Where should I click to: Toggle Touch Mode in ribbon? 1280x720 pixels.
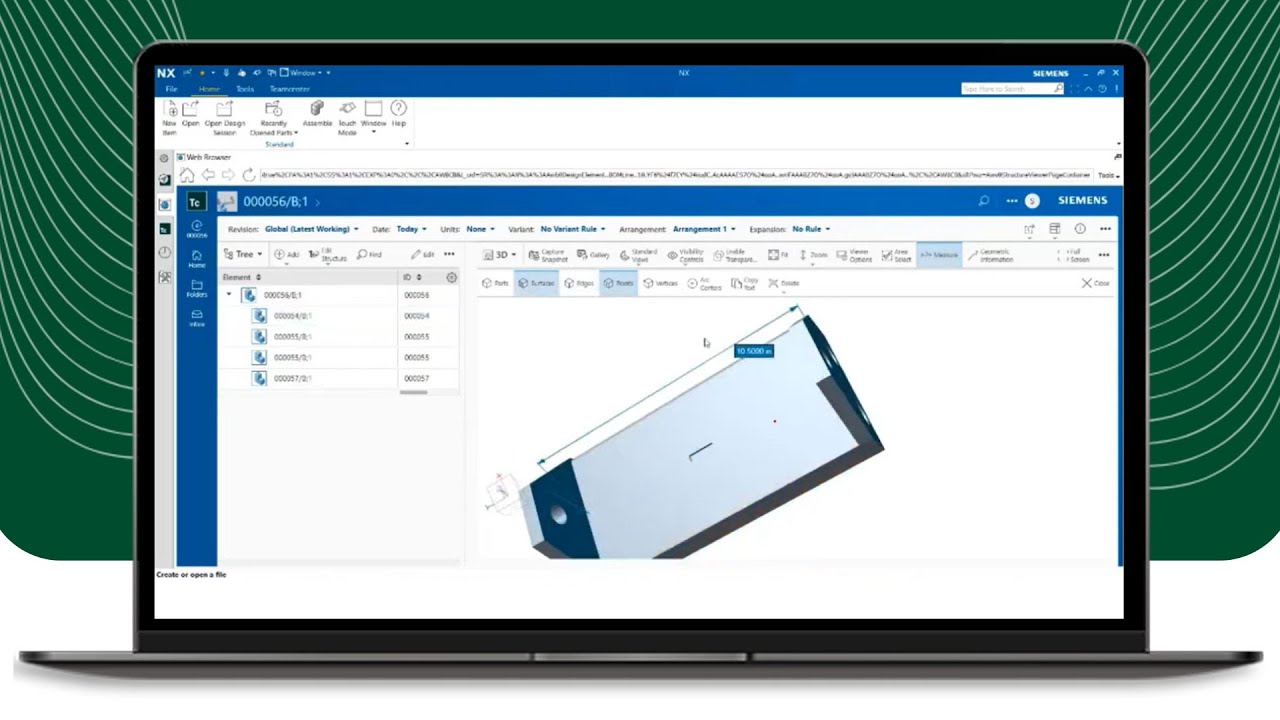coord(347,117)
